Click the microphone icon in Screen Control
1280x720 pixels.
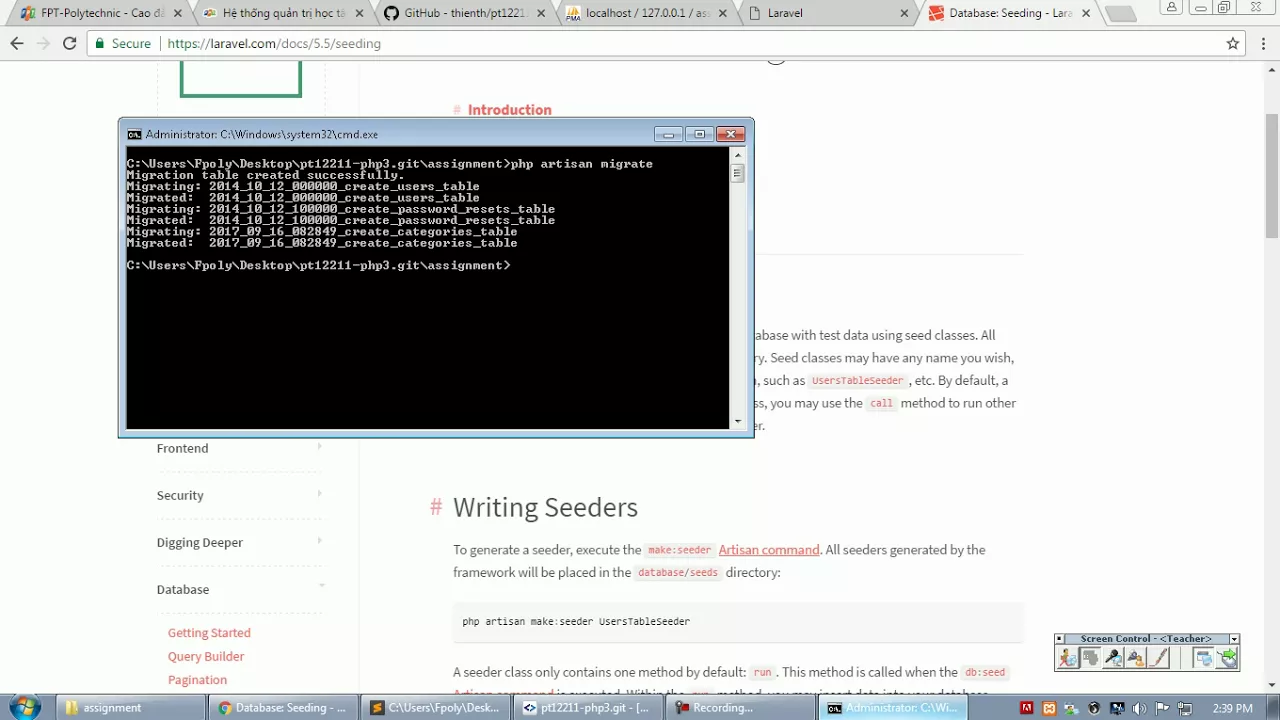(x=1113, y=658)
